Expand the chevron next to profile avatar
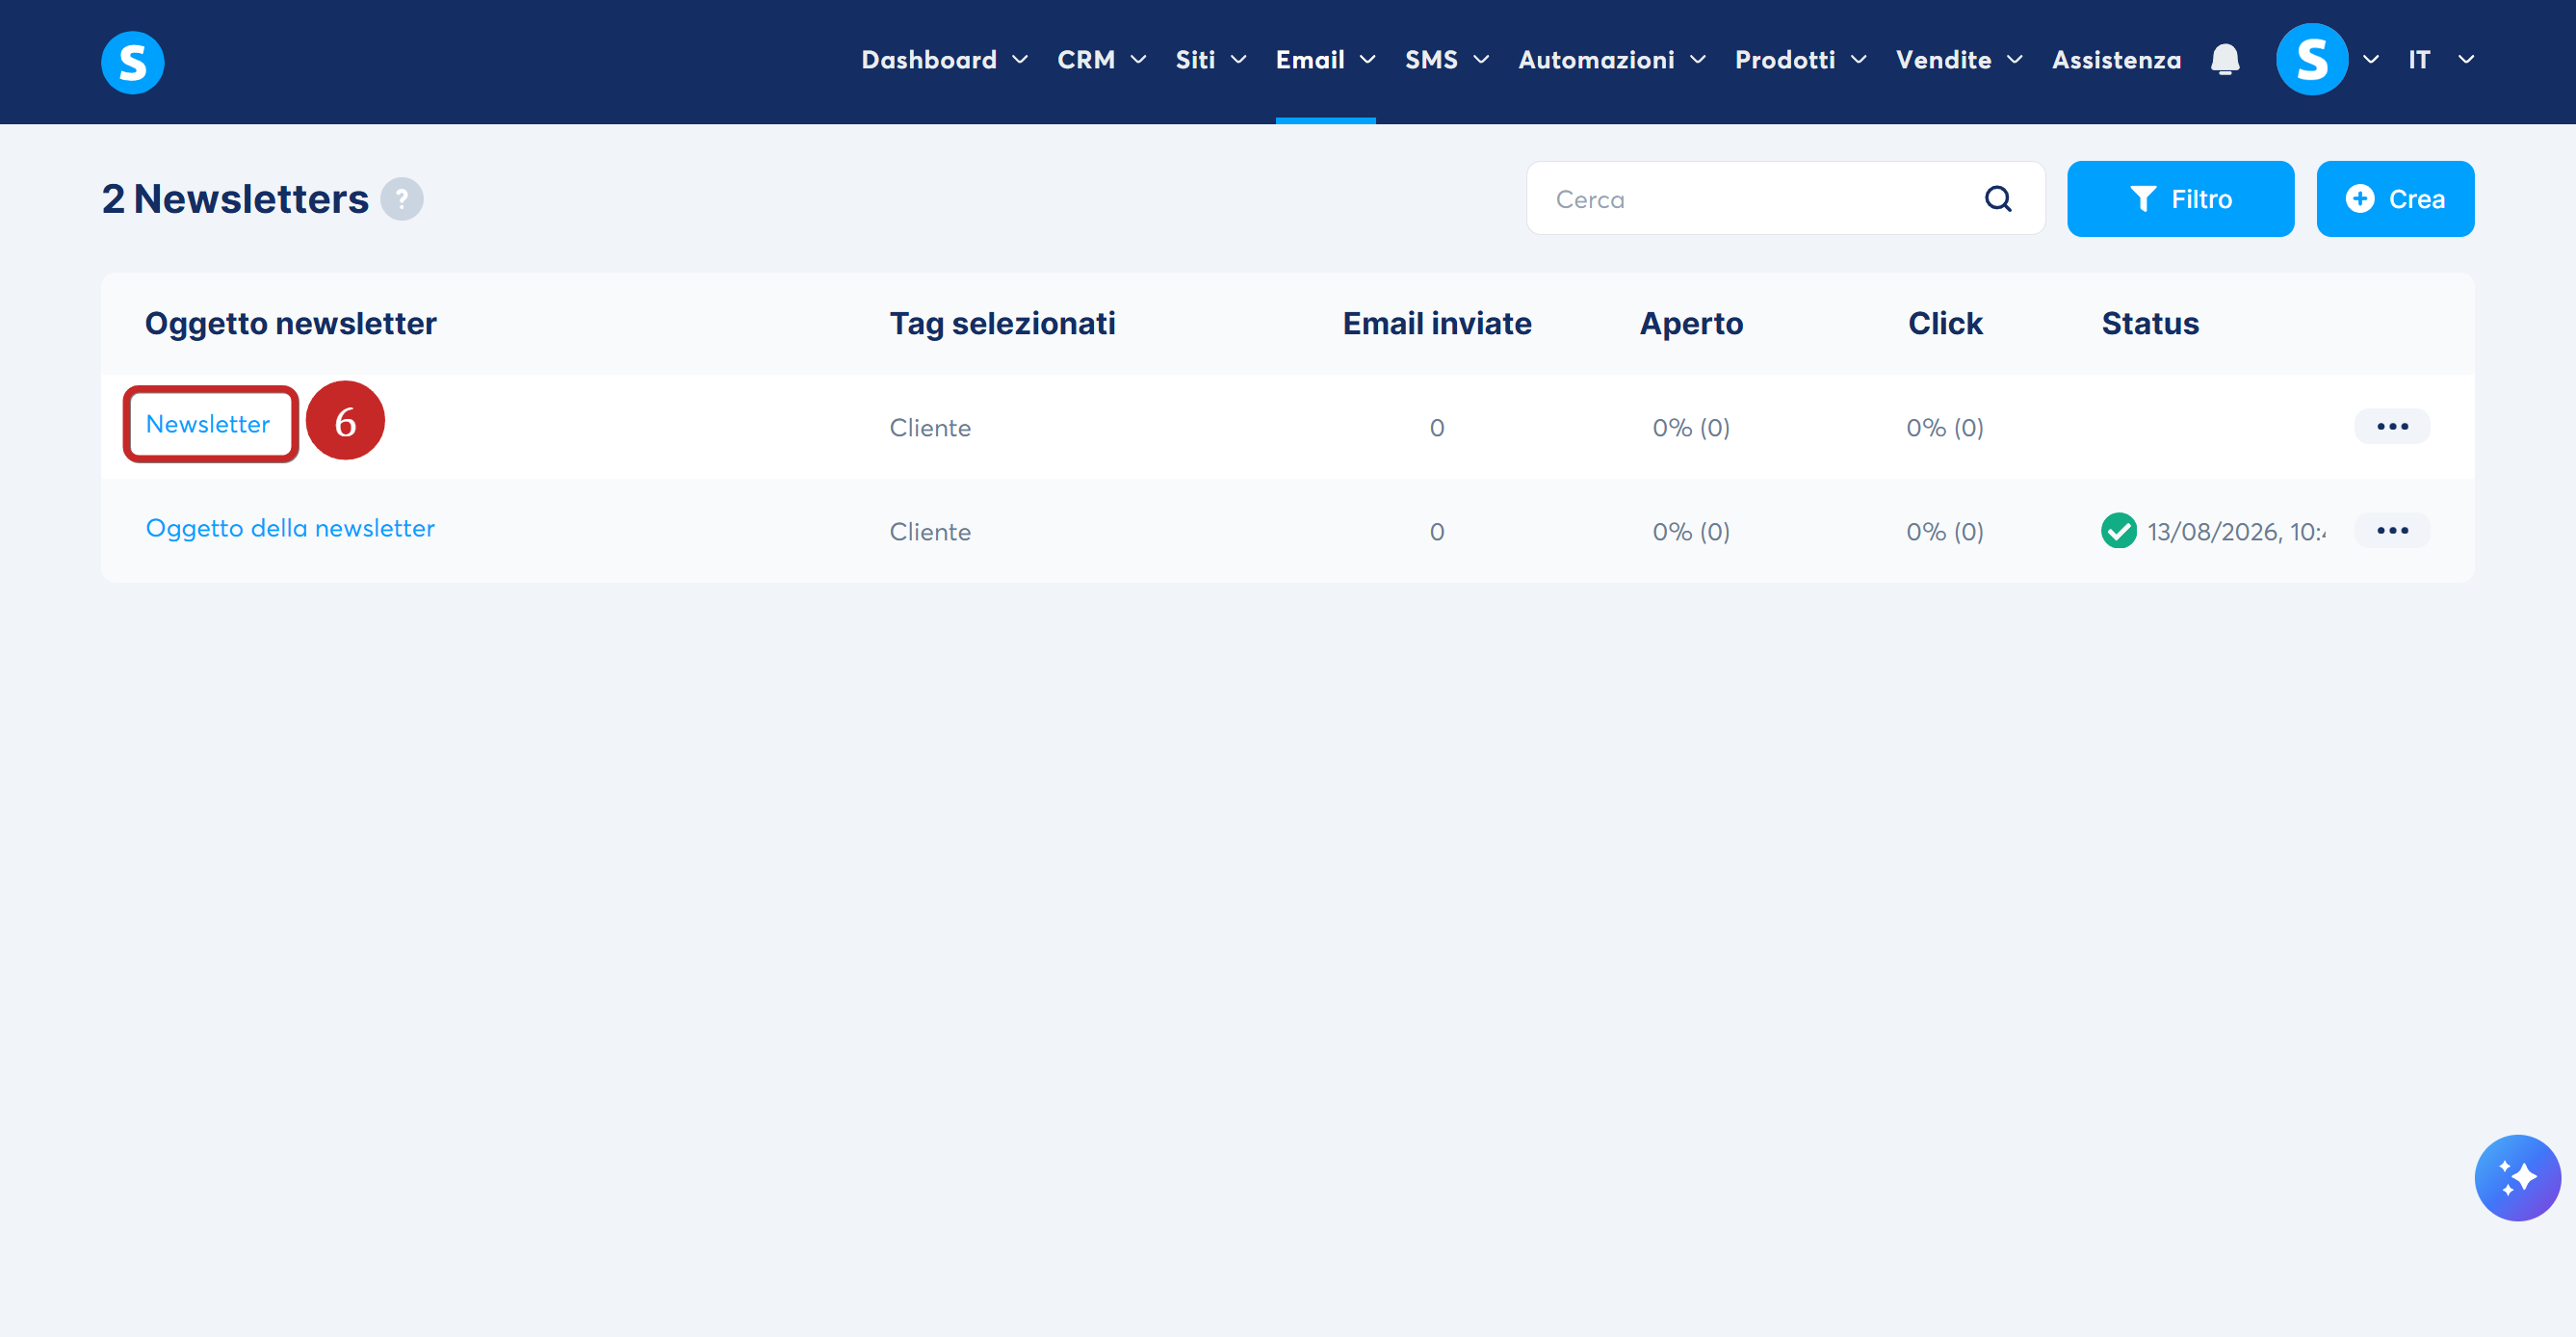 [x=2371, y=60]
